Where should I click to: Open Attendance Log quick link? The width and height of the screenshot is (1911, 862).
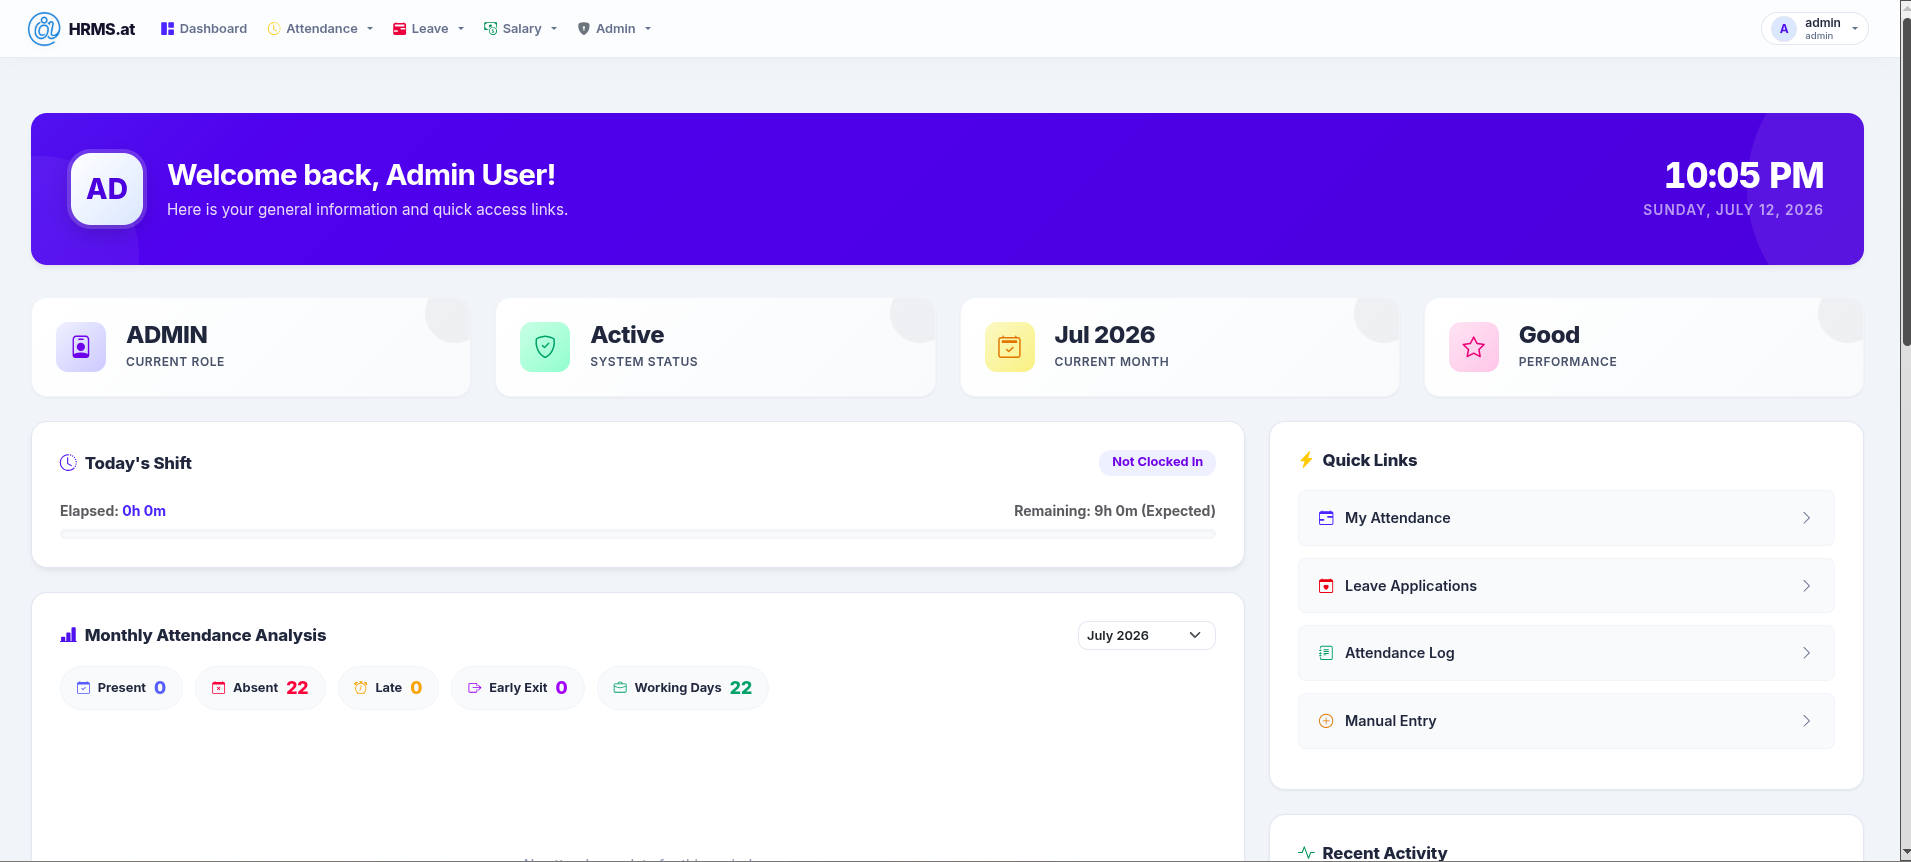[1566, 653]
